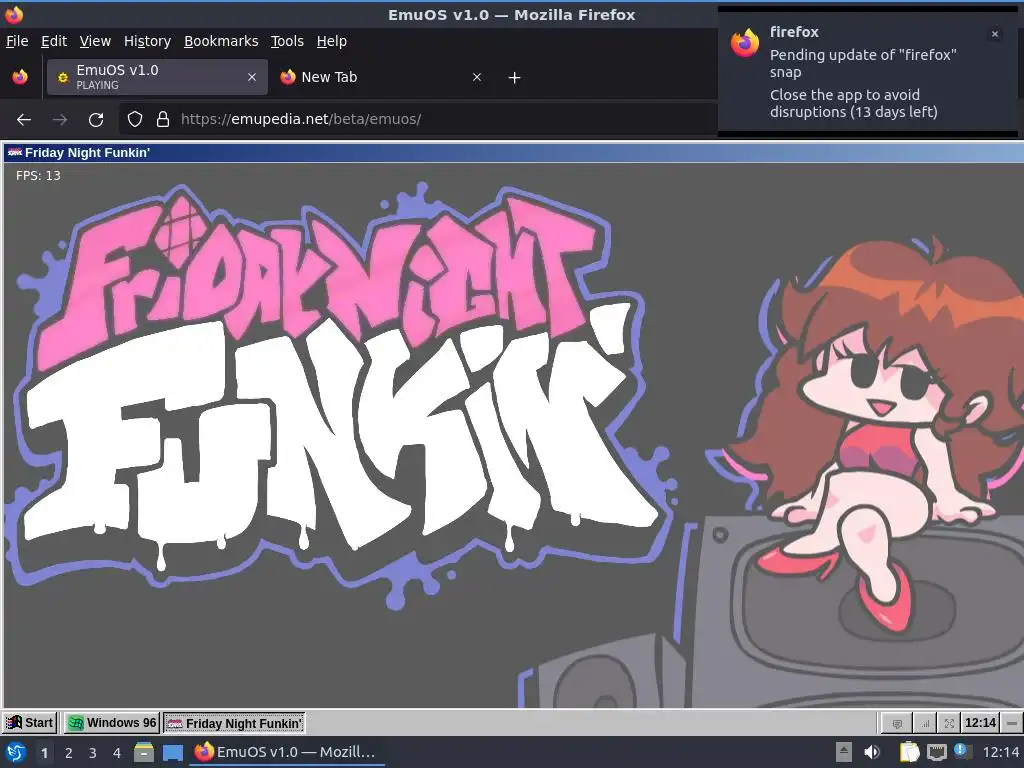Click the Firefox logo in the notification

744,43
